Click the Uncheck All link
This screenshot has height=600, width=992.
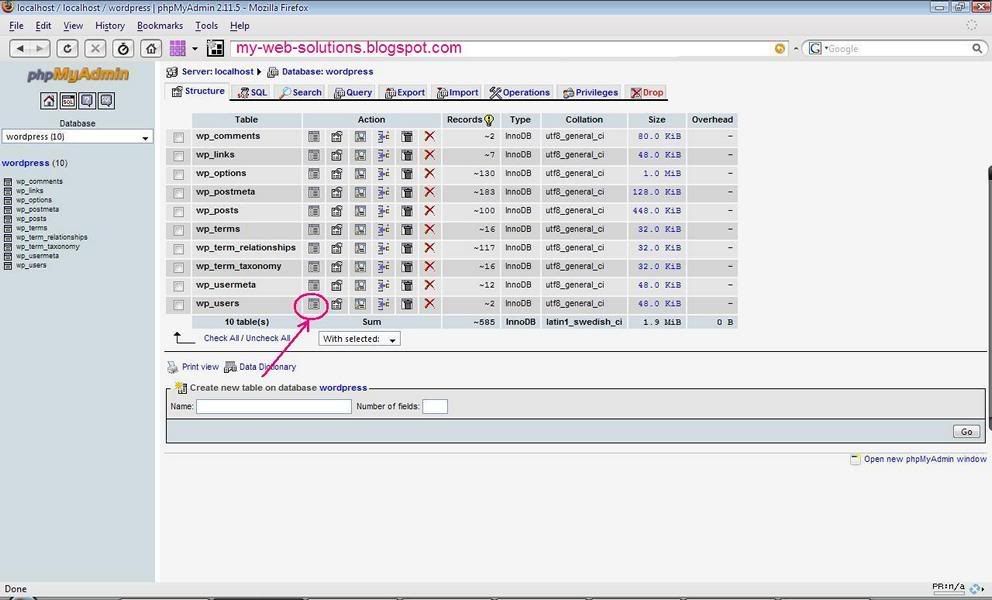pos(268,339)
